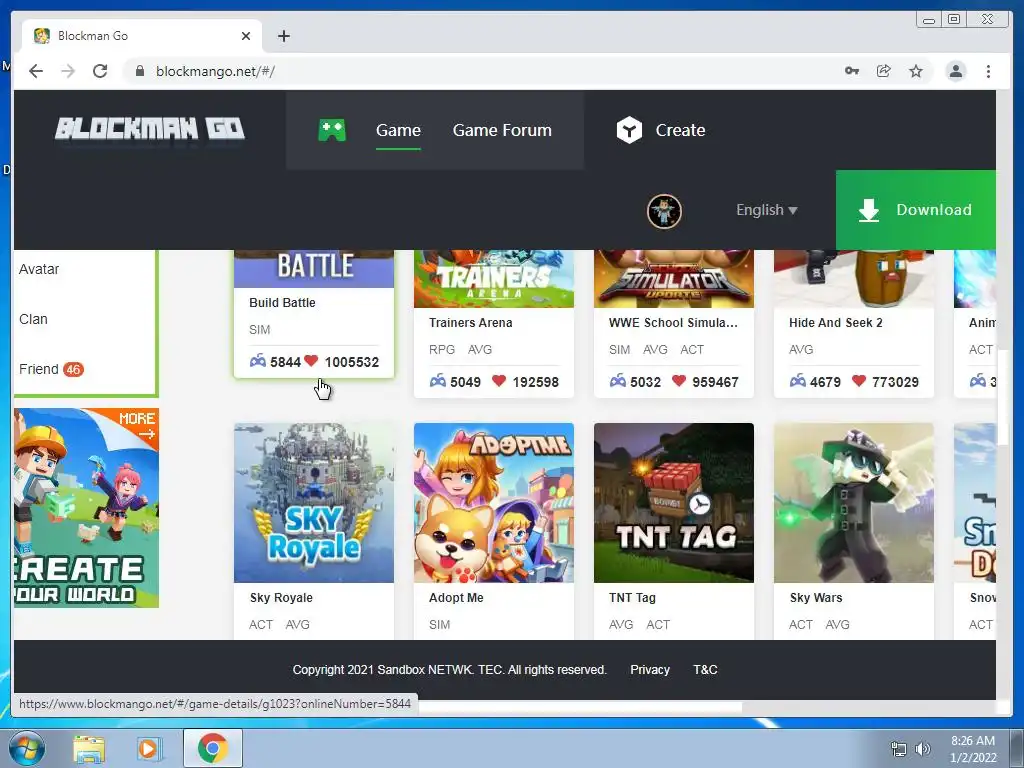Open Hide And Seek 2 title
This screenshot has height=768, width=1024.
point(835,323)
